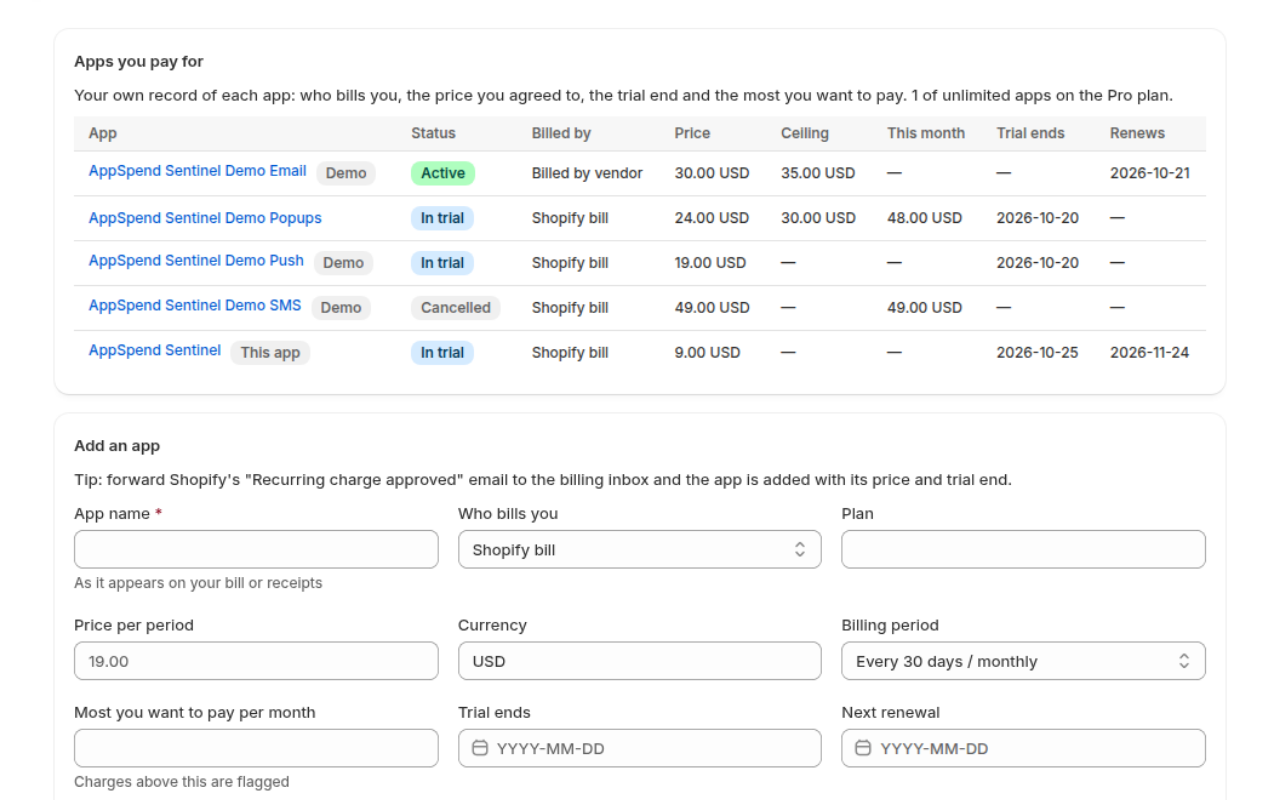Viewport: 1280px width, 800px height.
Task: Open the calendar icon in Next renewal field
Action: (864, 748)
